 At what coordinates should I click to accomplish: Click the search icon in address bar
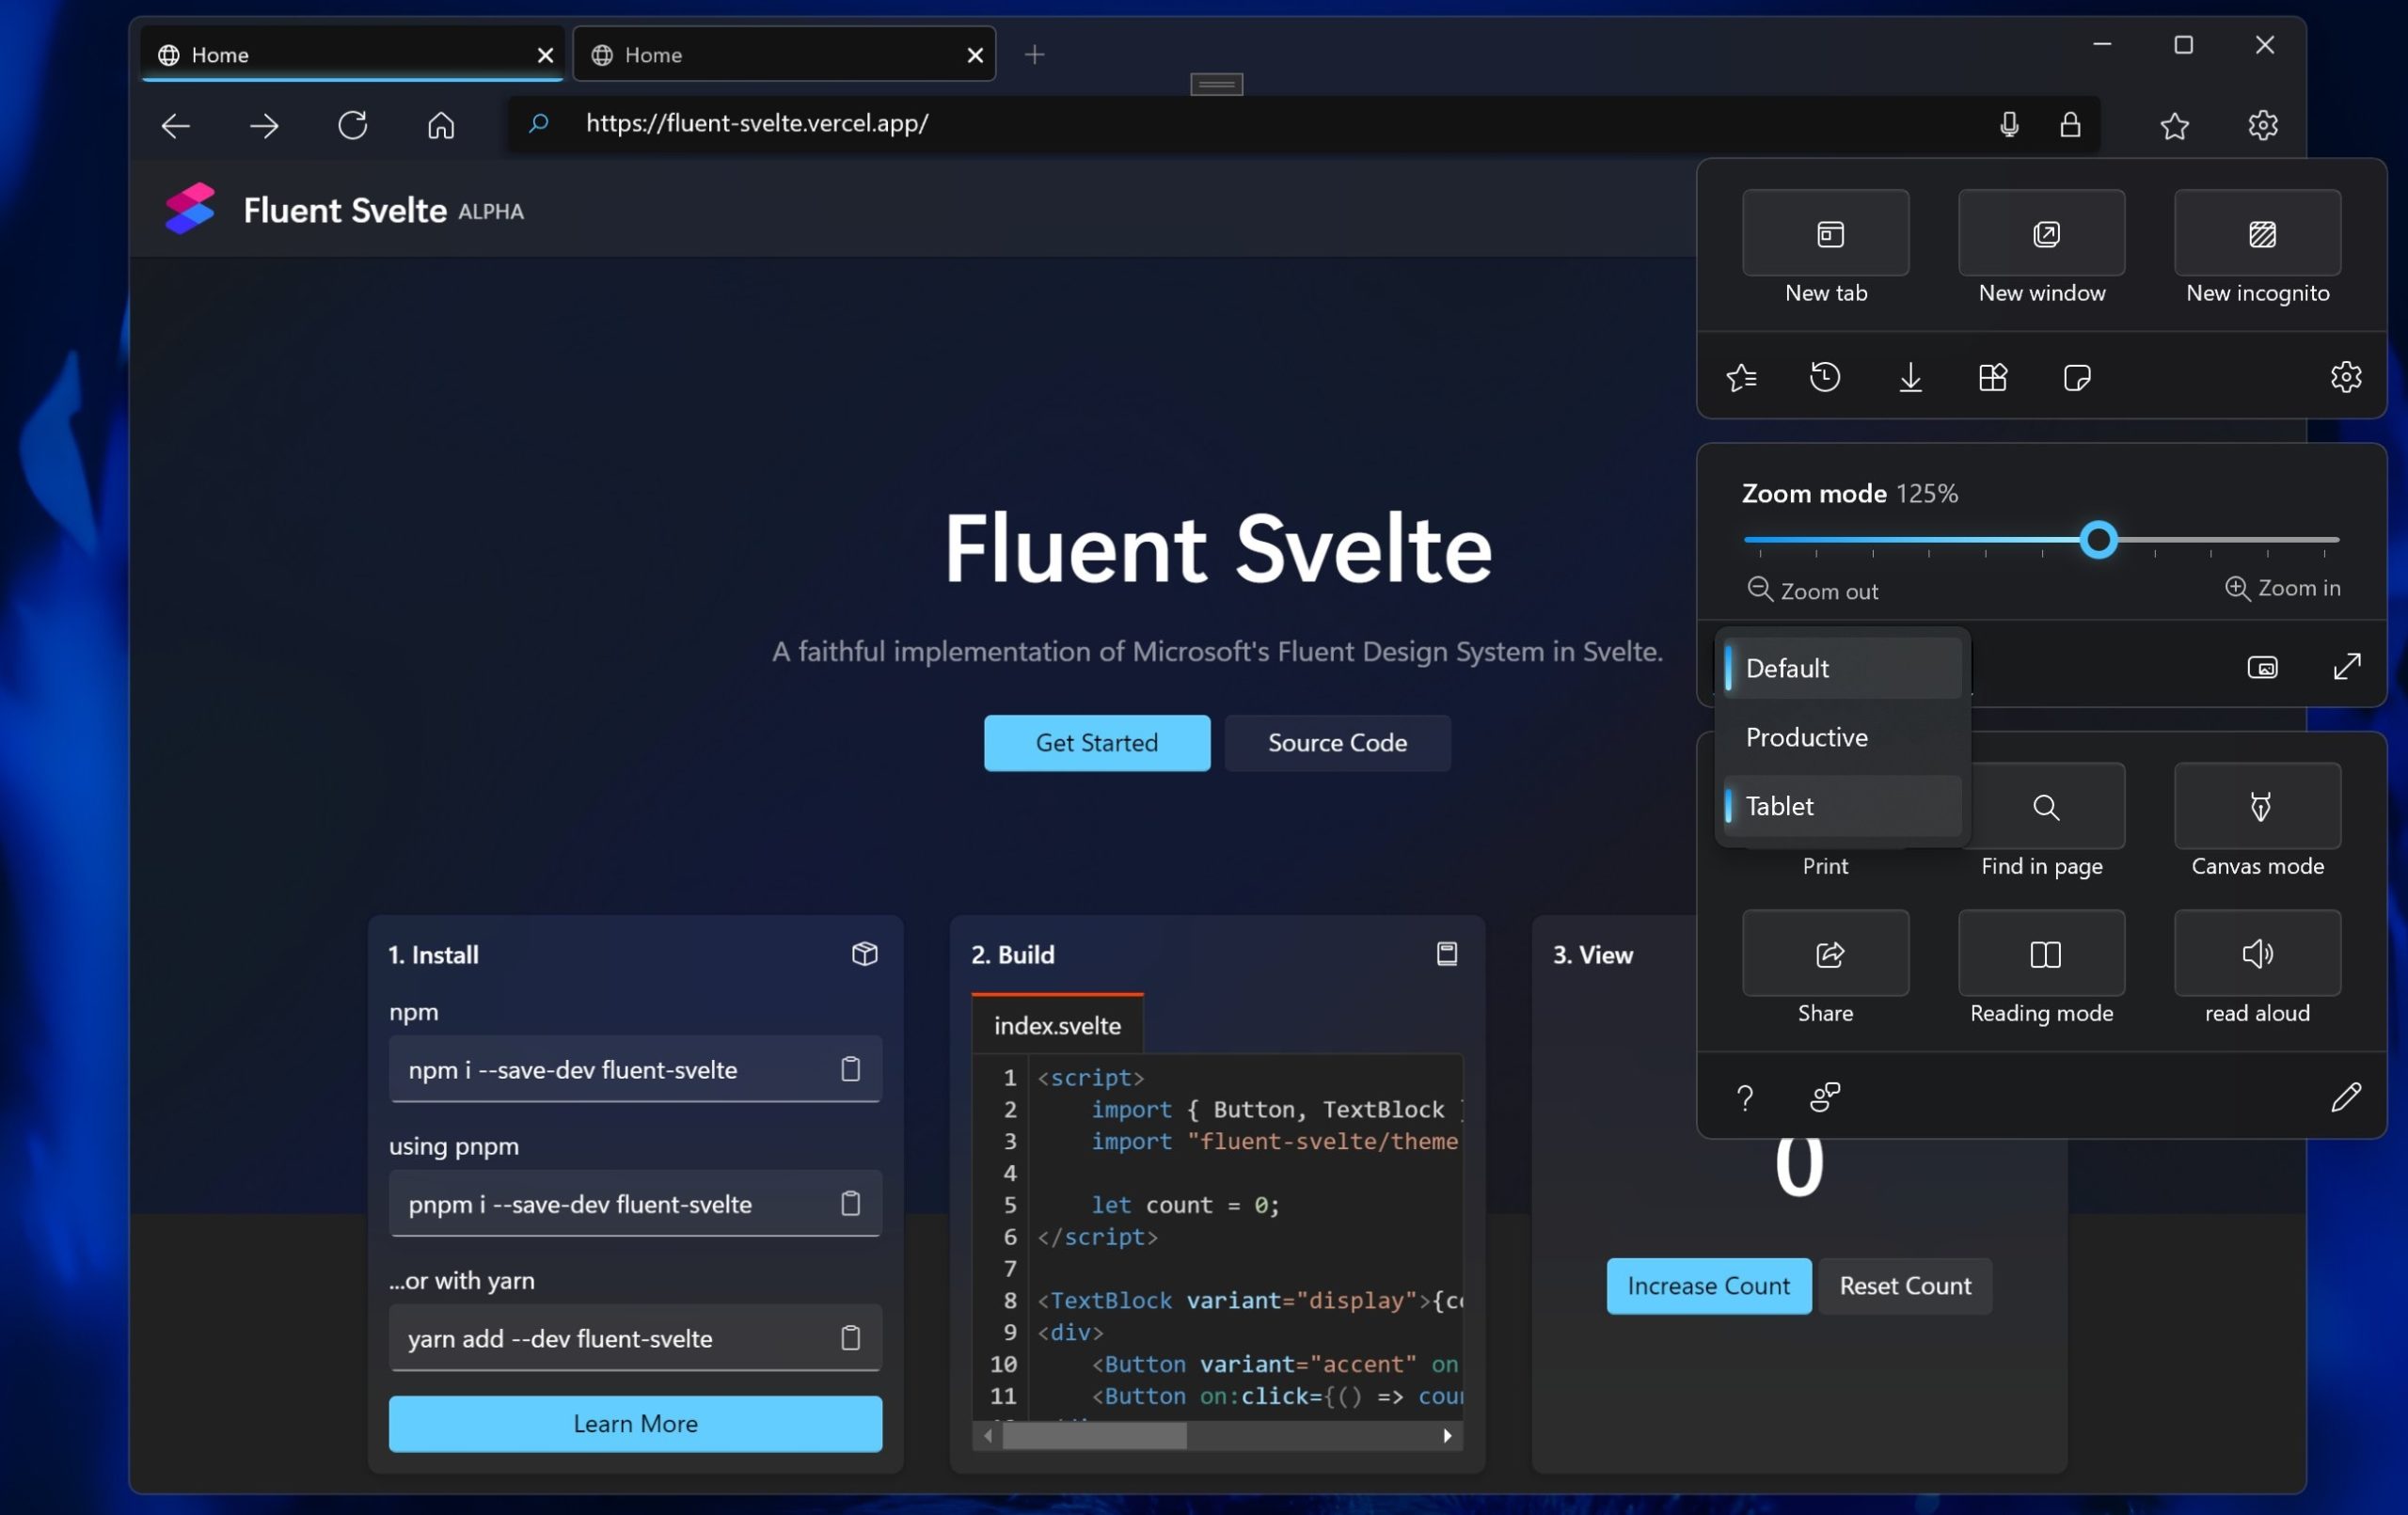coord(538,124)
